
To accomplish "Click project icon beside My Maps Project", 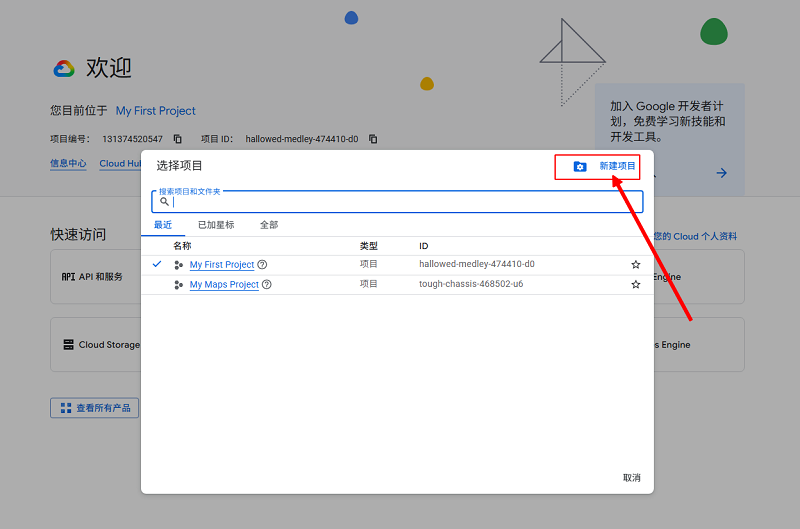I will pos(178,285).
